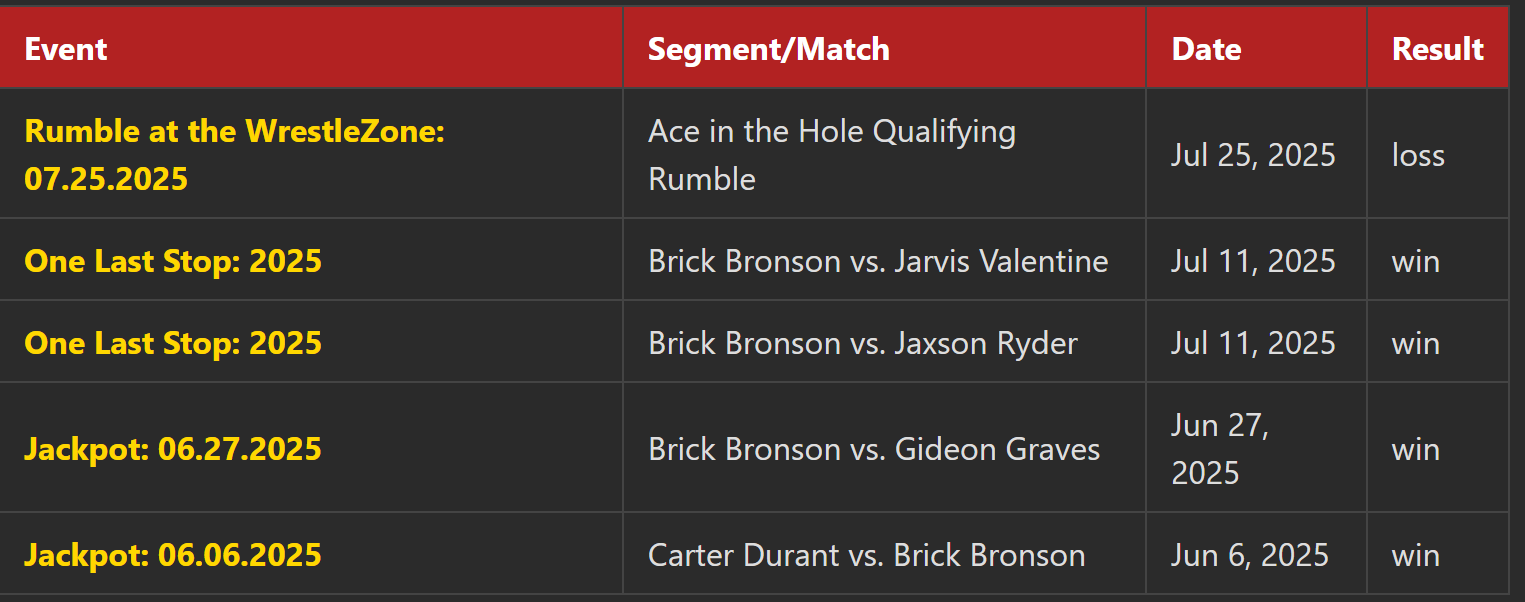Image resolution: width=1525 pixels, height=602 pixels.
Task: Open One Last Stop link in Jaxson Ryder row
Action: point(173,343)
